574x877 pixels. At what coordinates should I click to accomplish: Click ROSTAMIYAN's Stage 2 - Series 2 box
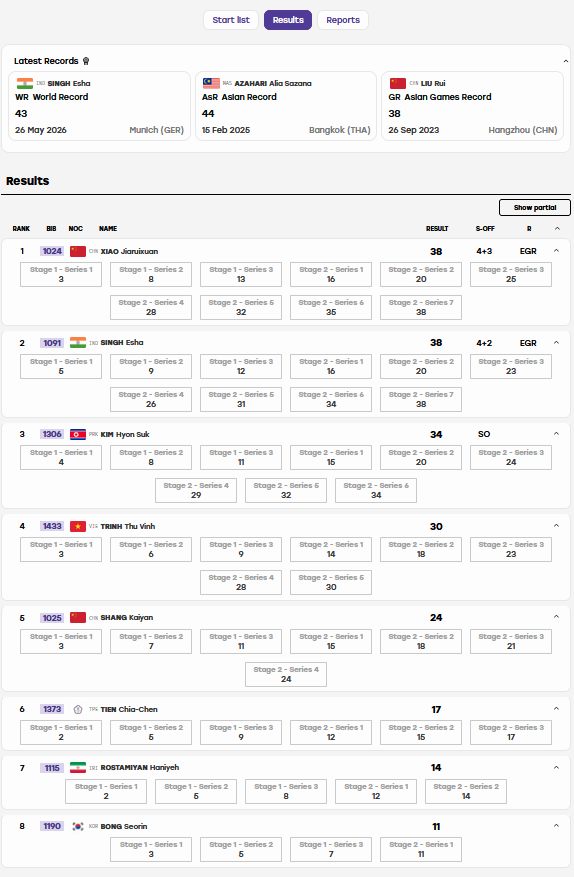pyautogui.click(x=466, y=791)
